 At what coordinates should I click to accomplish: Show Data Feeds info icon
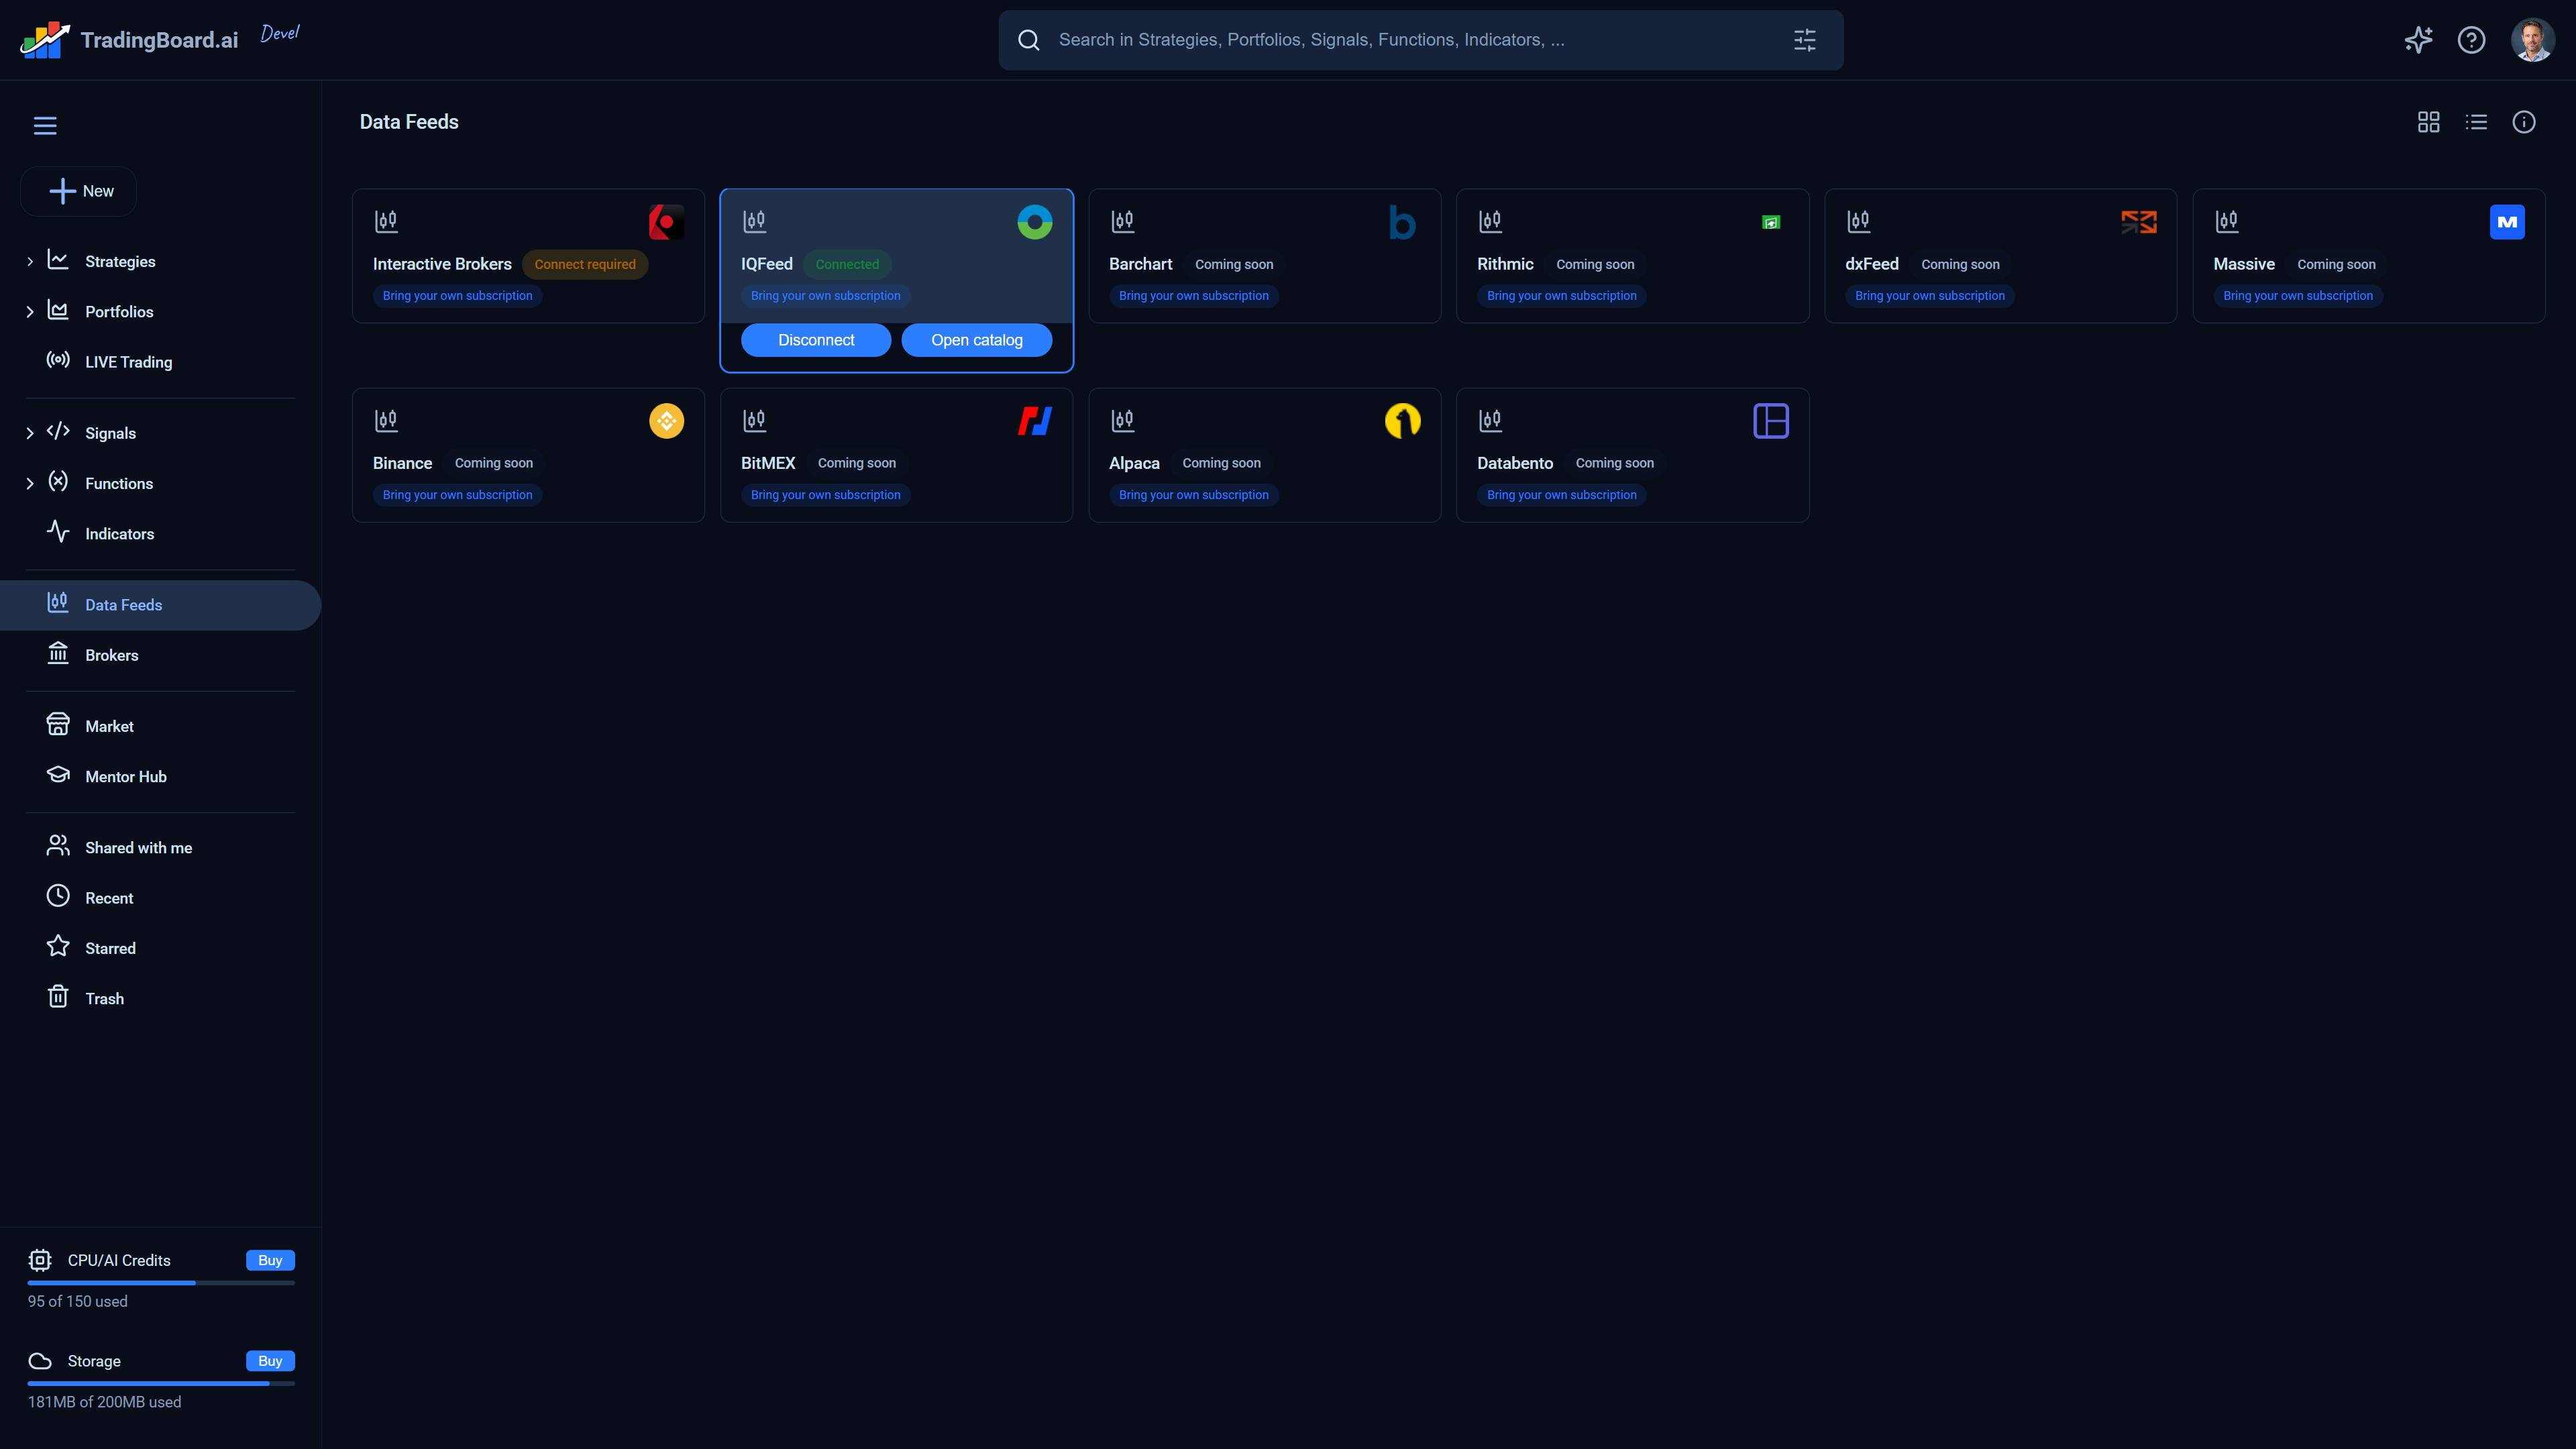tap(2524, 122)
